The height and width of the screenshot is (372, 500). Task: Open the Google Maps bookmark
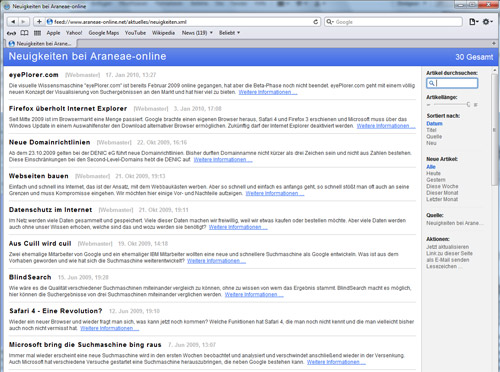point(104,33)
